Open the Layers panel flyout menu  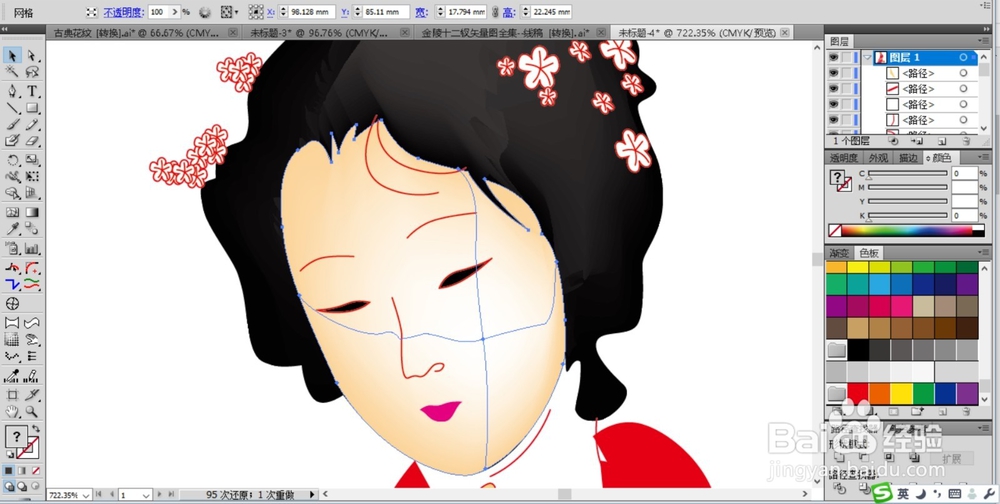[985, 41]
